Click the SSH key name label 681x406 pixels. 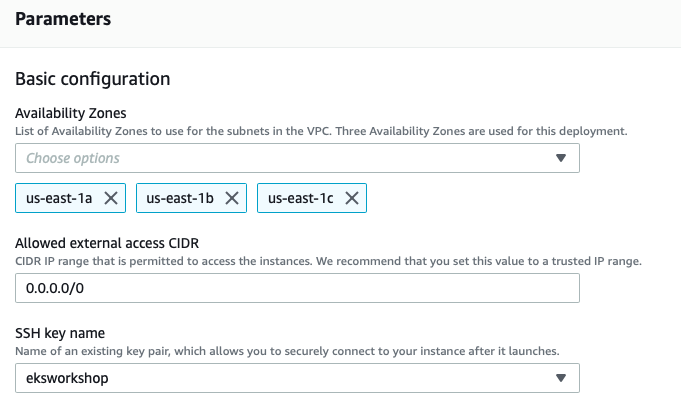click(x=61, y=332)
